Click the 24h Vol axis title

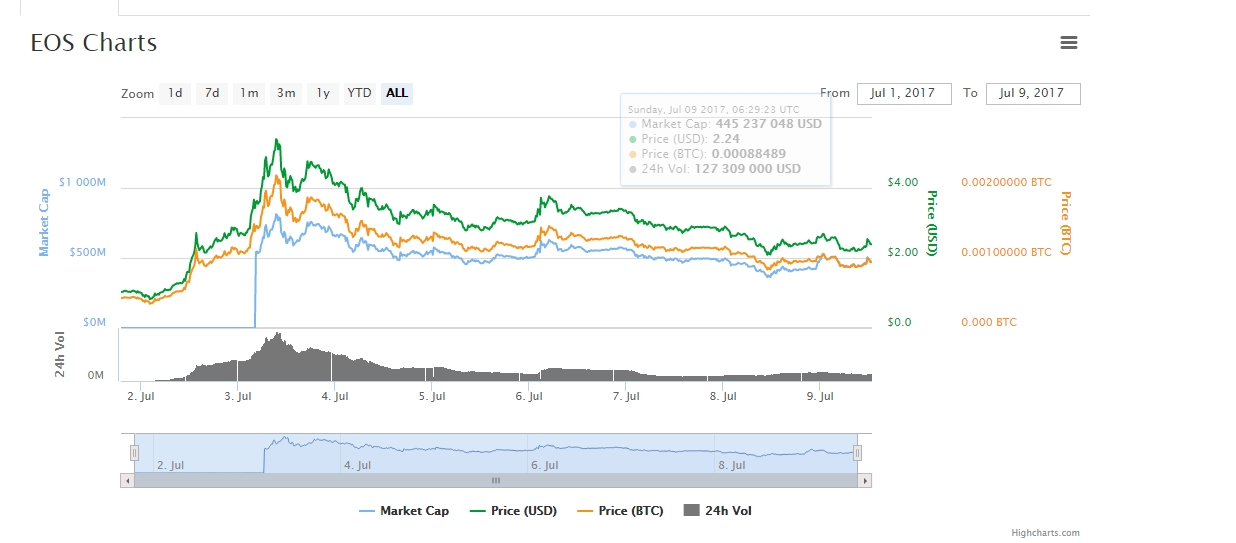click(x=60, y=354)
